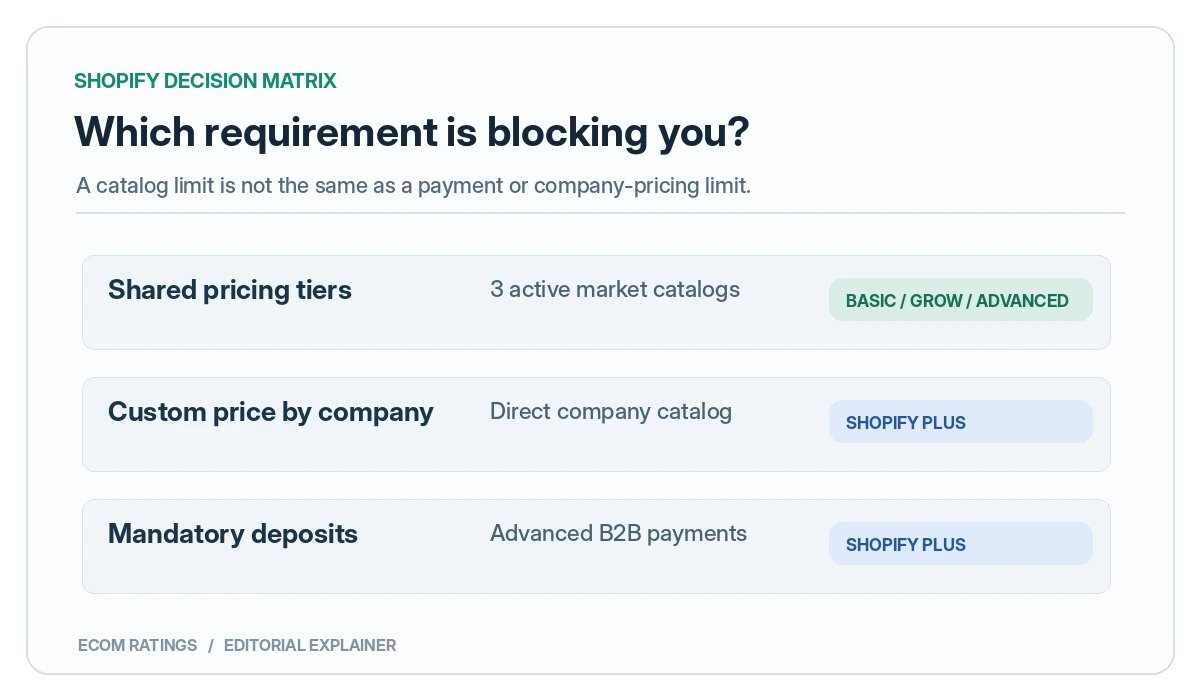Click the SHOPIFY PLUS badge for Mandatory deposits
This screenshot has width=1200, height=700.
[960, 544]
